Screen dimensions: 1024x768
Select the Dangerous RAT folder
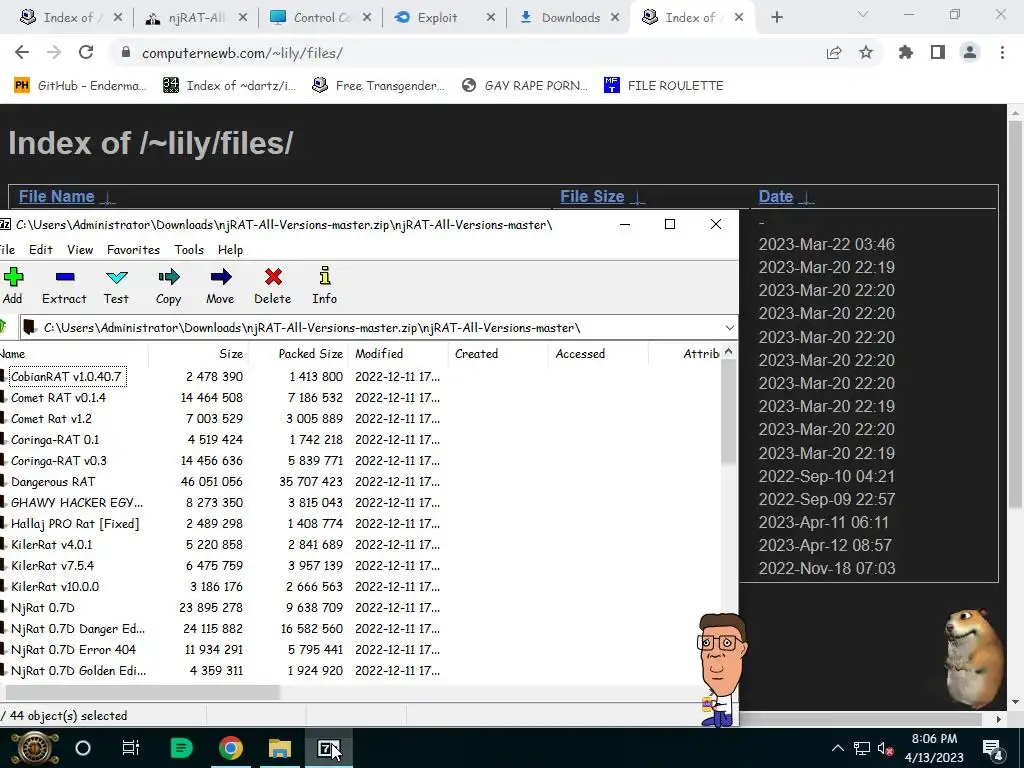click(x=53, y=481)
